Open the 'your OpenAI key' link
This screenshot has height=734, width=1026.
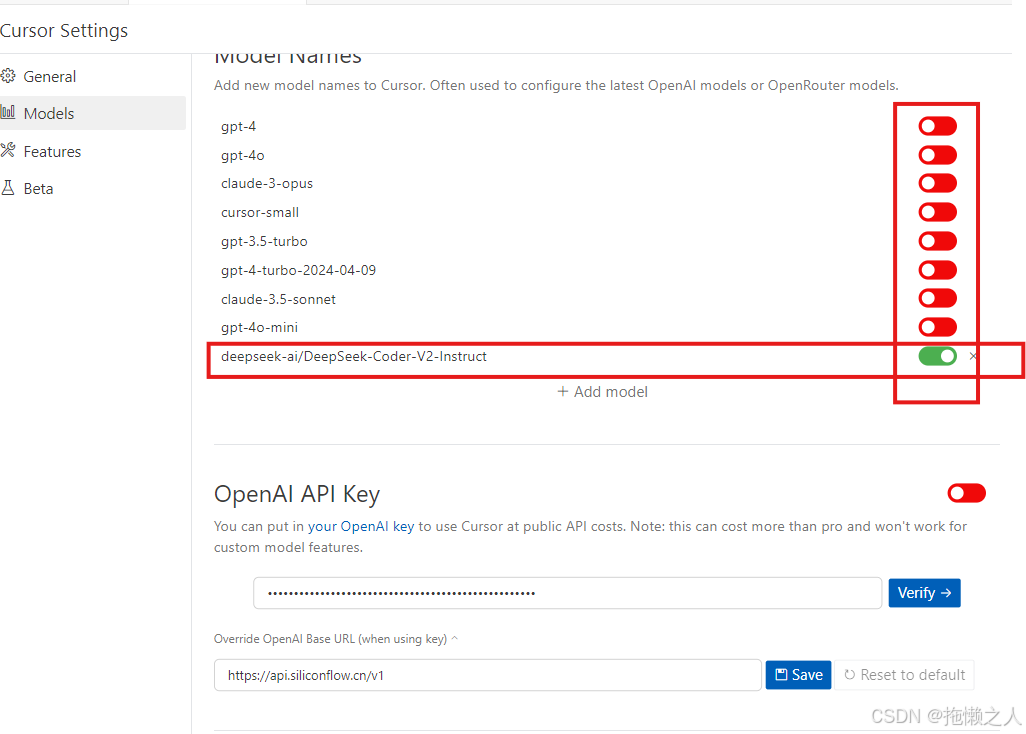pos(361,526)
